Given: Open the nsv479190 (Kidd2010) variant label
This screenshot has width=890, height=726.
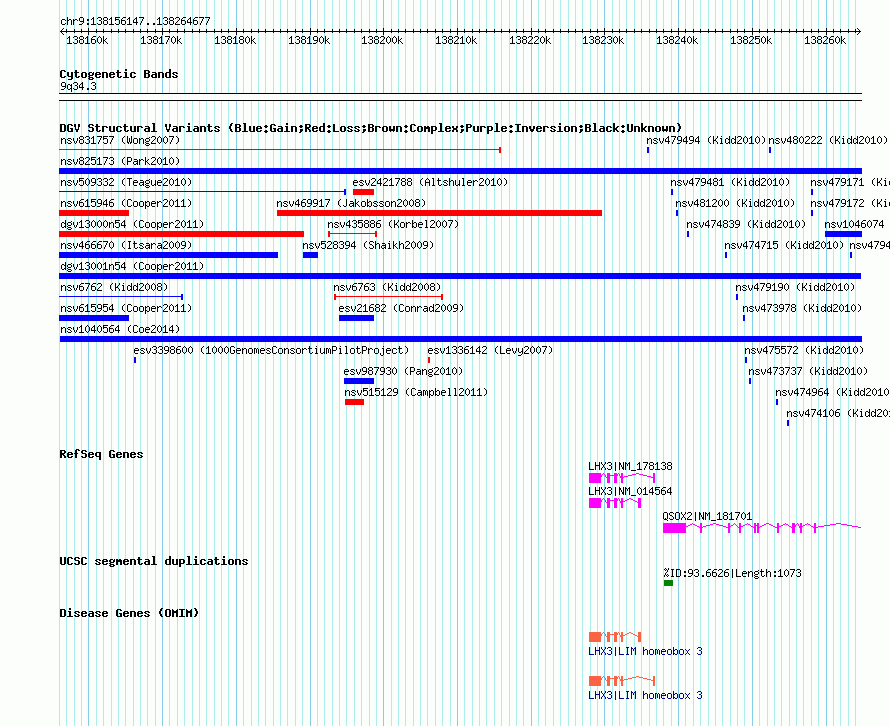Looking at the screenshot, I should 795,287.
